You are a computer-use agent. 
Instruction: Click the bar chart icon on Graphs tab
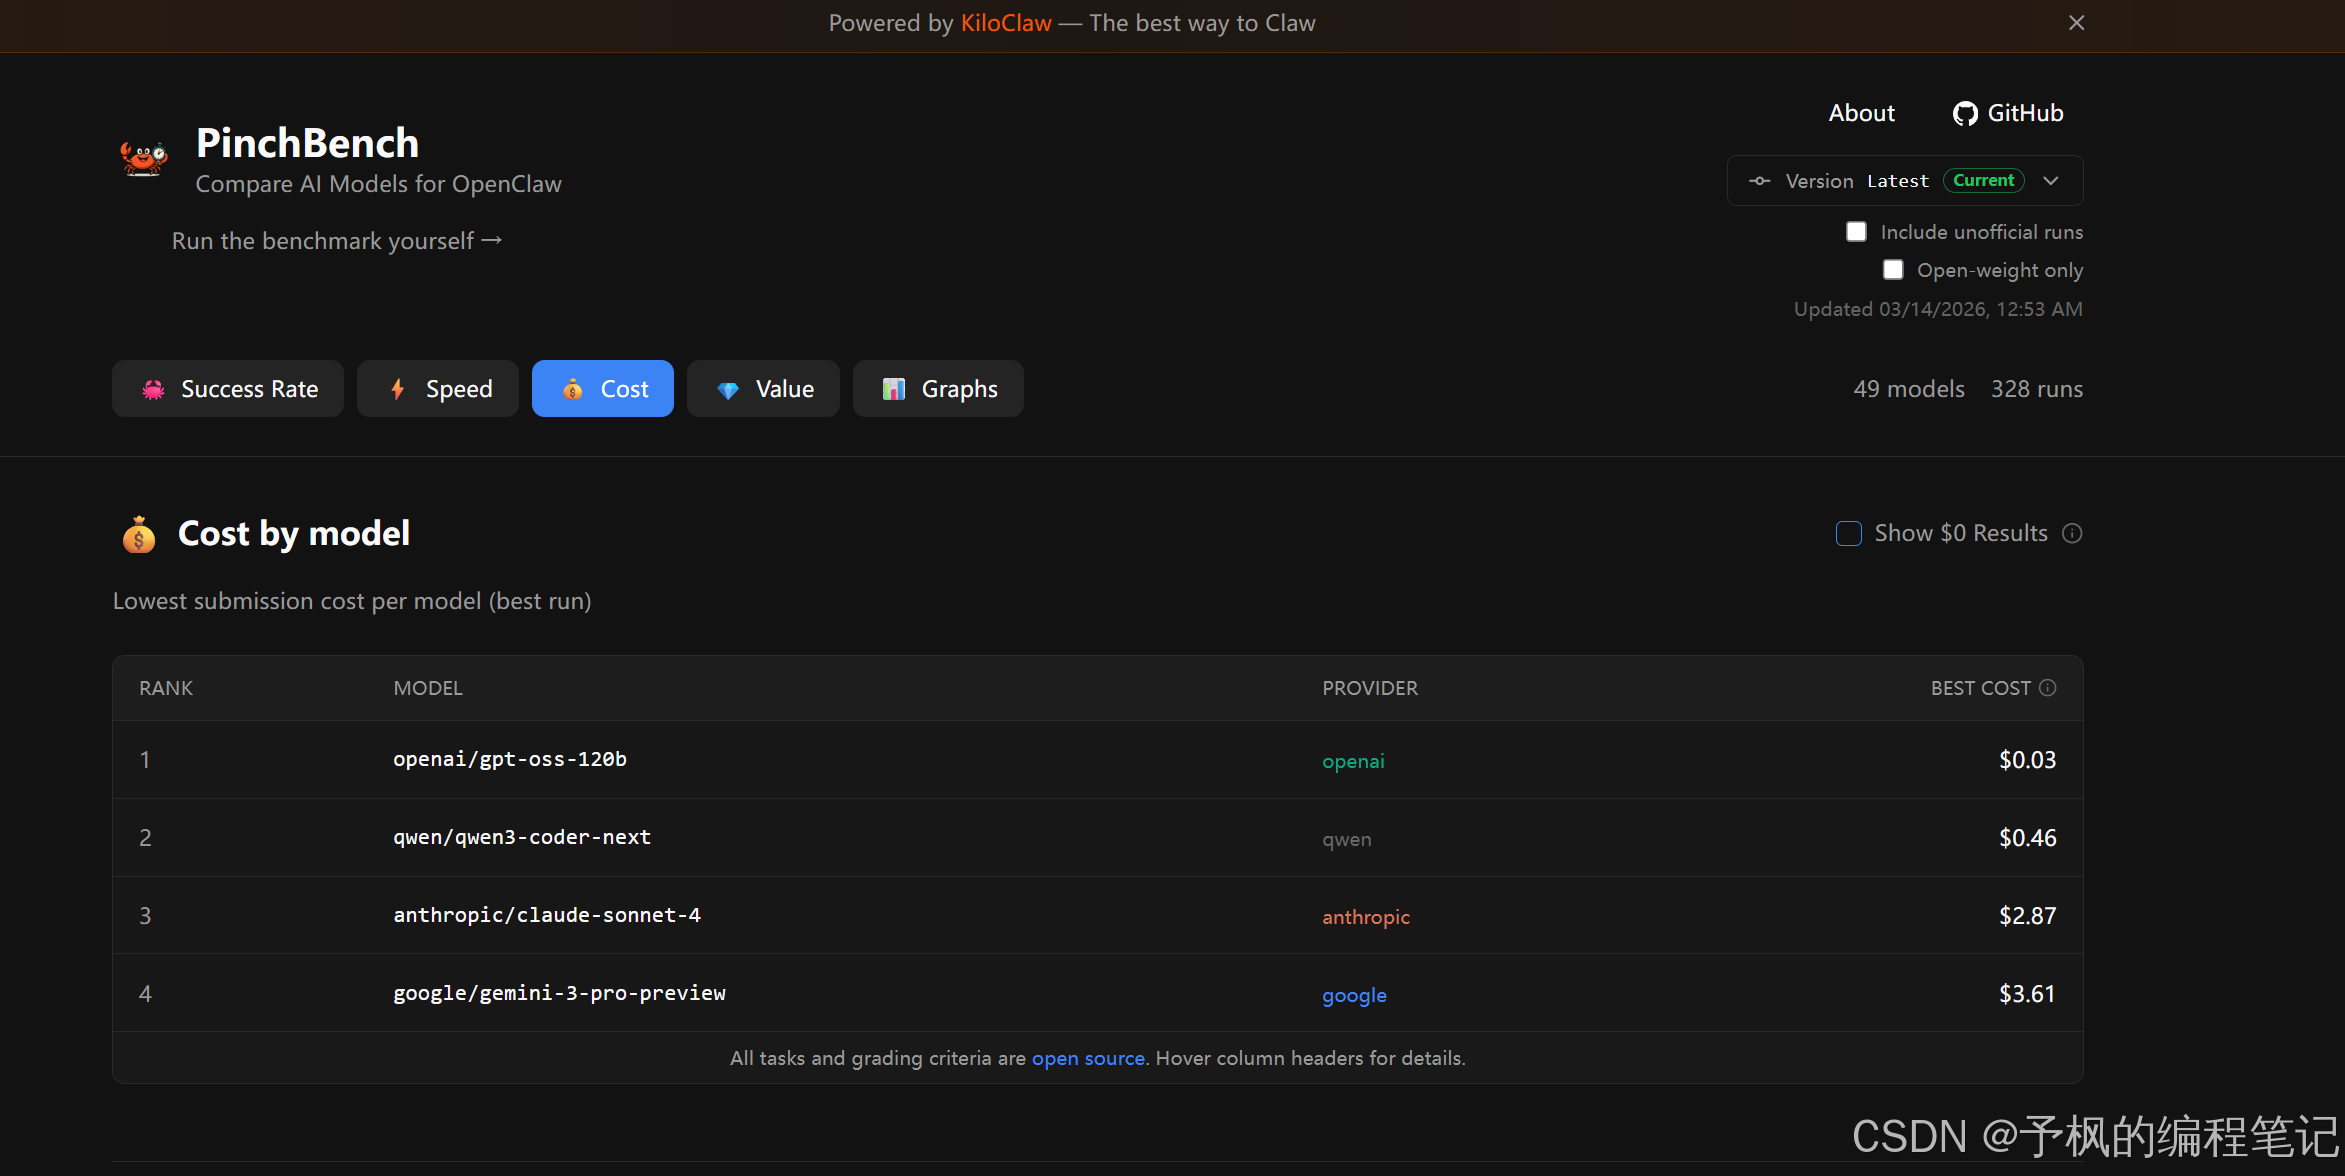click(x=893, y=389)
